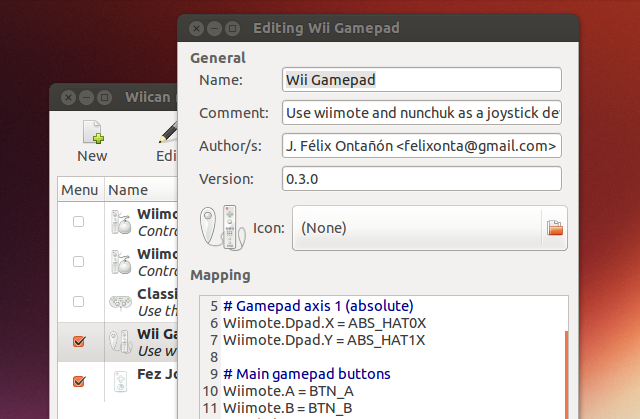Image resolution: width=640 pixels, height=419 pixels.
Task: Focus the Comment input field
Action: pyautogui.click(x=422, y=113)
